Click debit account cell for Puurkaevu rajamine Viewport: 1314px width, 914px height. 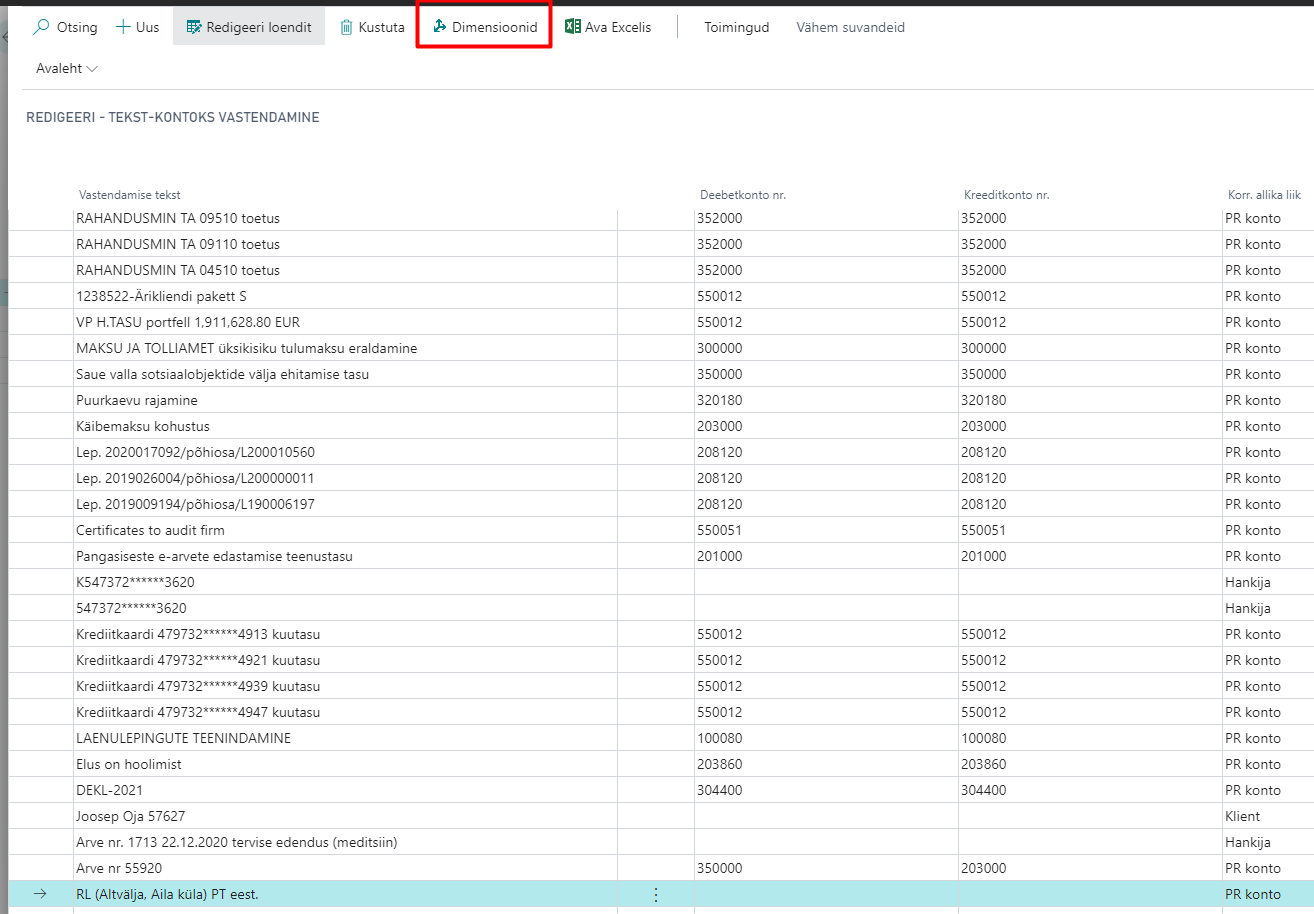coord(720,400)
